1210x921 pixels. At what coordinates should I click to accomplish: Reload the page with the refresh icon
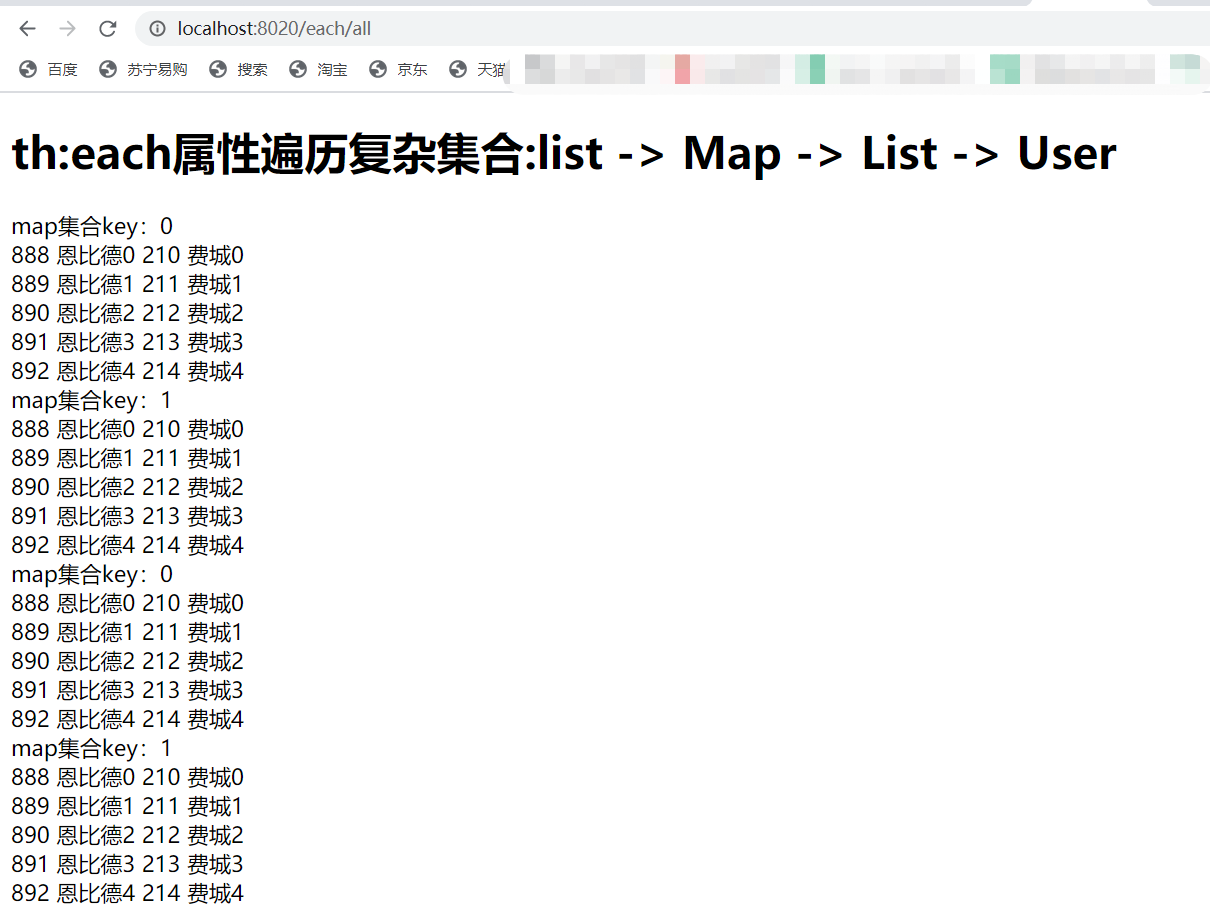coord(108,29)
